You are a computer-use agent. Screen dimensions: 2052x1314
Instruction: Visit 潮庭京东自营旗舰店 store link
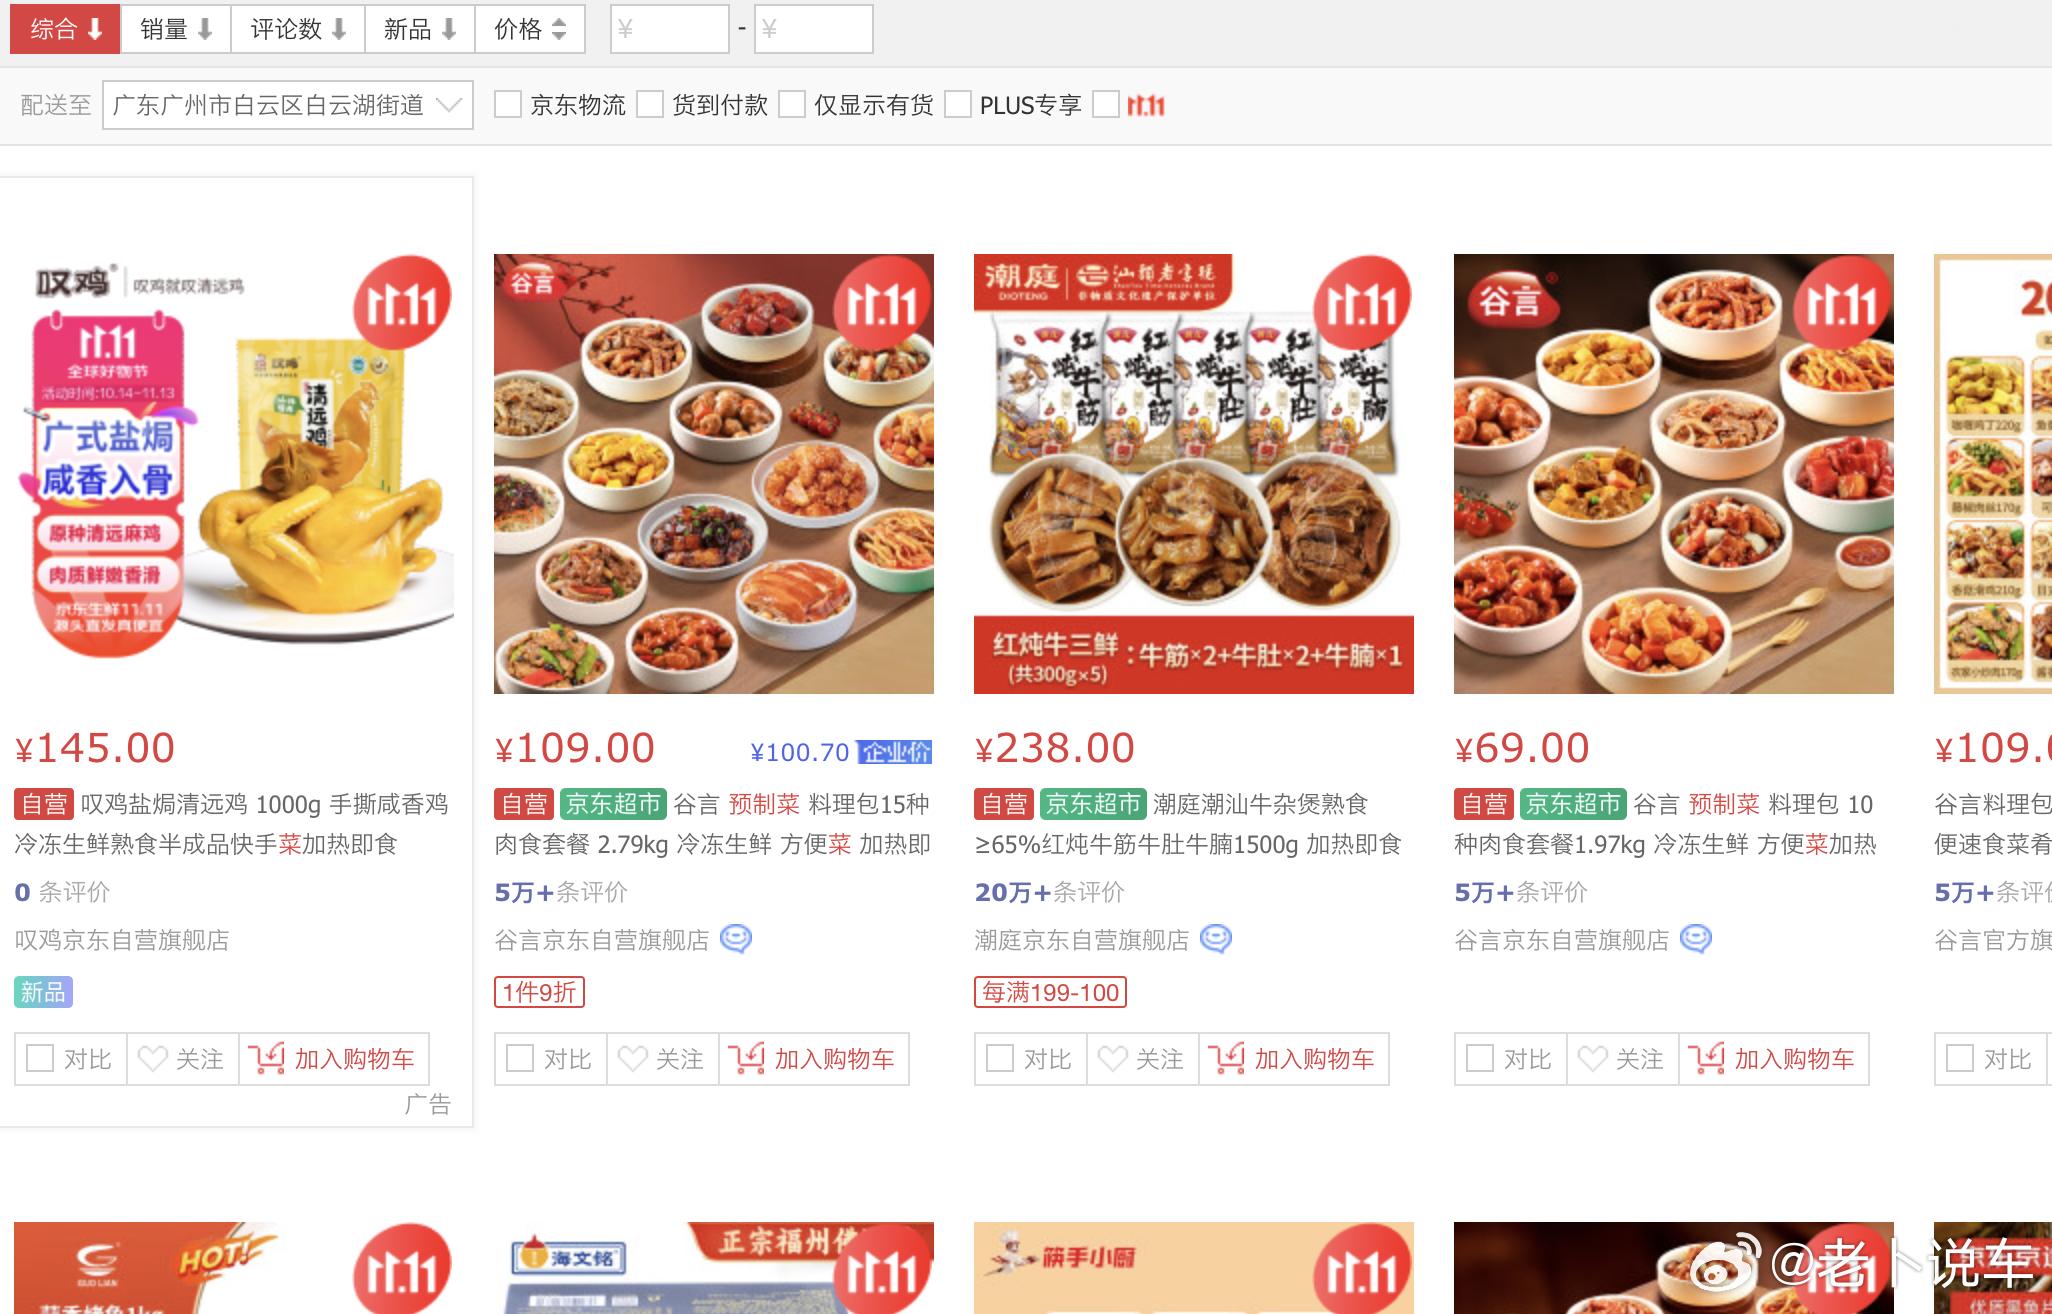click(x=1082, y=940)
